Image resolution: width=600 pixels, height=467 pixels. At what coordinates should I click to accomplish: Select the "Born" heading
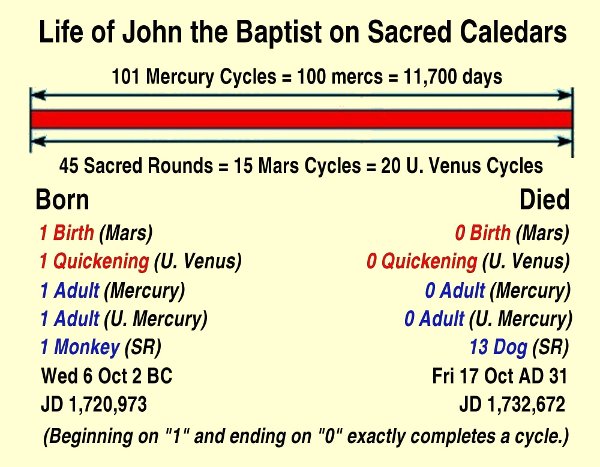pos(62,200)
